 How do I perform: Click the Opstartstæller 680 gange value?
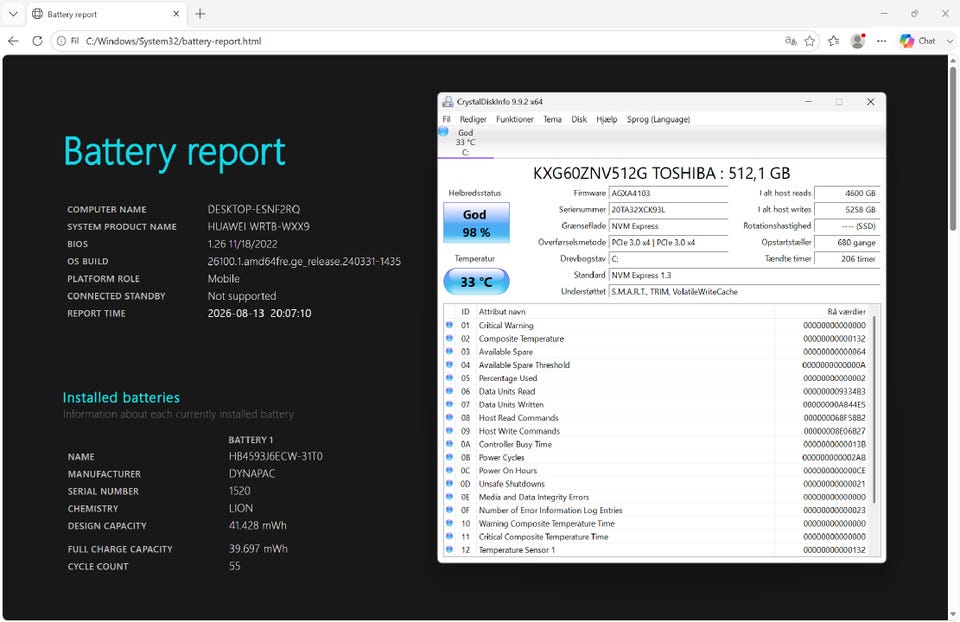(847, 242)
